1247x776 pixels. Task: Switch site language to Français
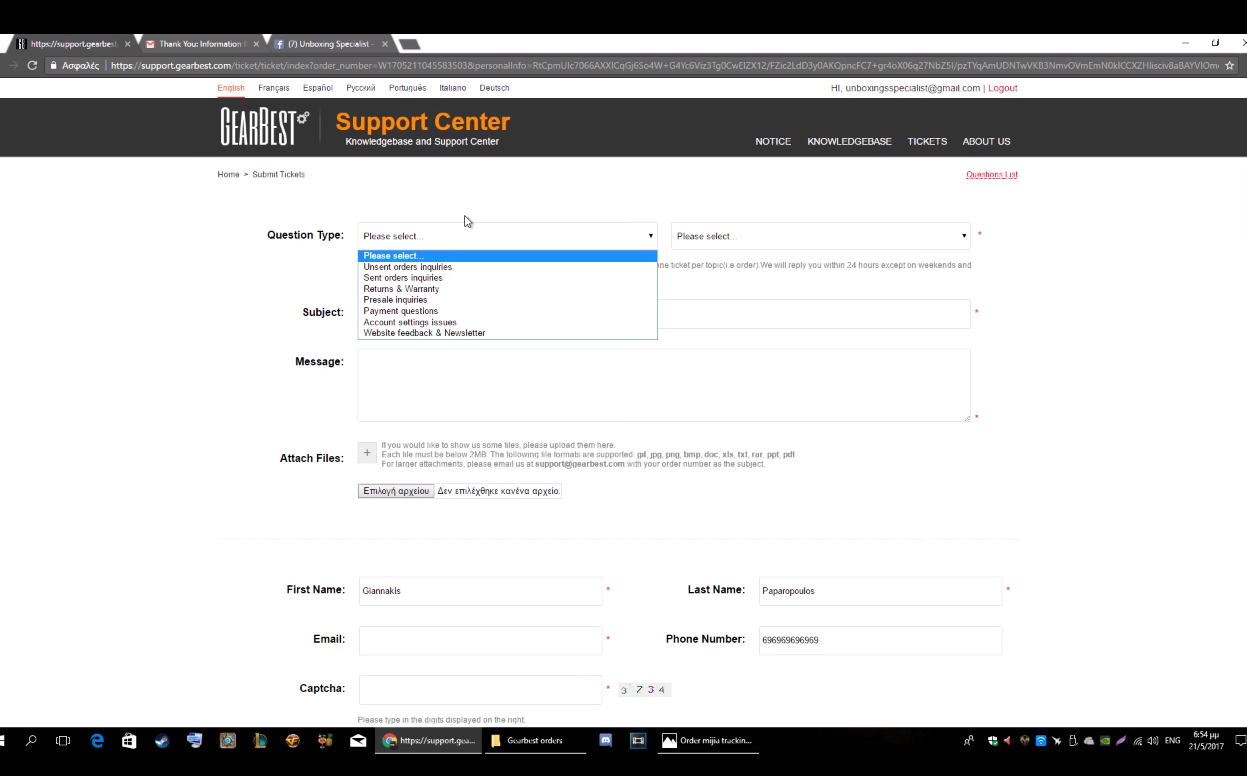click(x=273, y=88)
